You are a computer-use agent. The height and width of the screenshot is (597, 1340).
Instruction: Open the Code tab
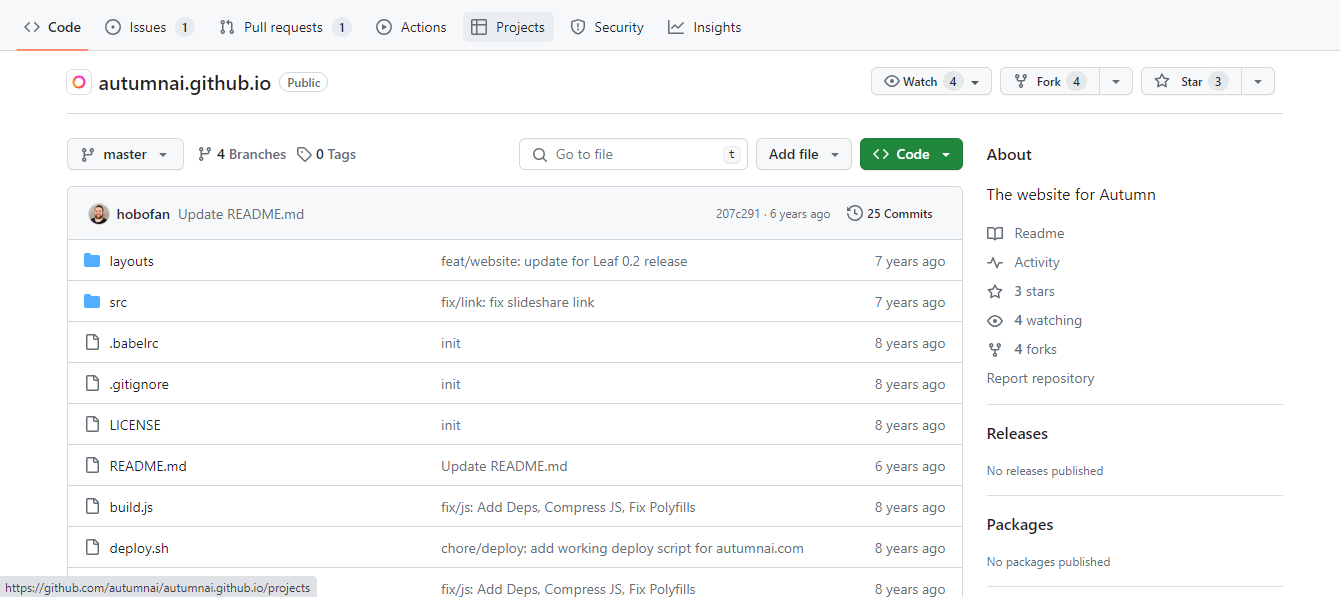coord(52,27)
